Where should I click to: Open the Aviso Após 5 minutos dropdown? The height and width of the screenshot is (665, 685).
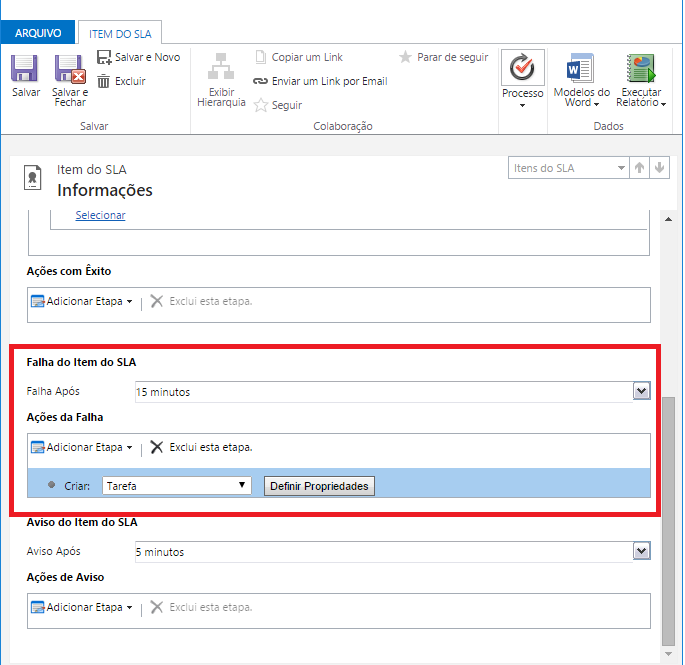coord(642,551)
